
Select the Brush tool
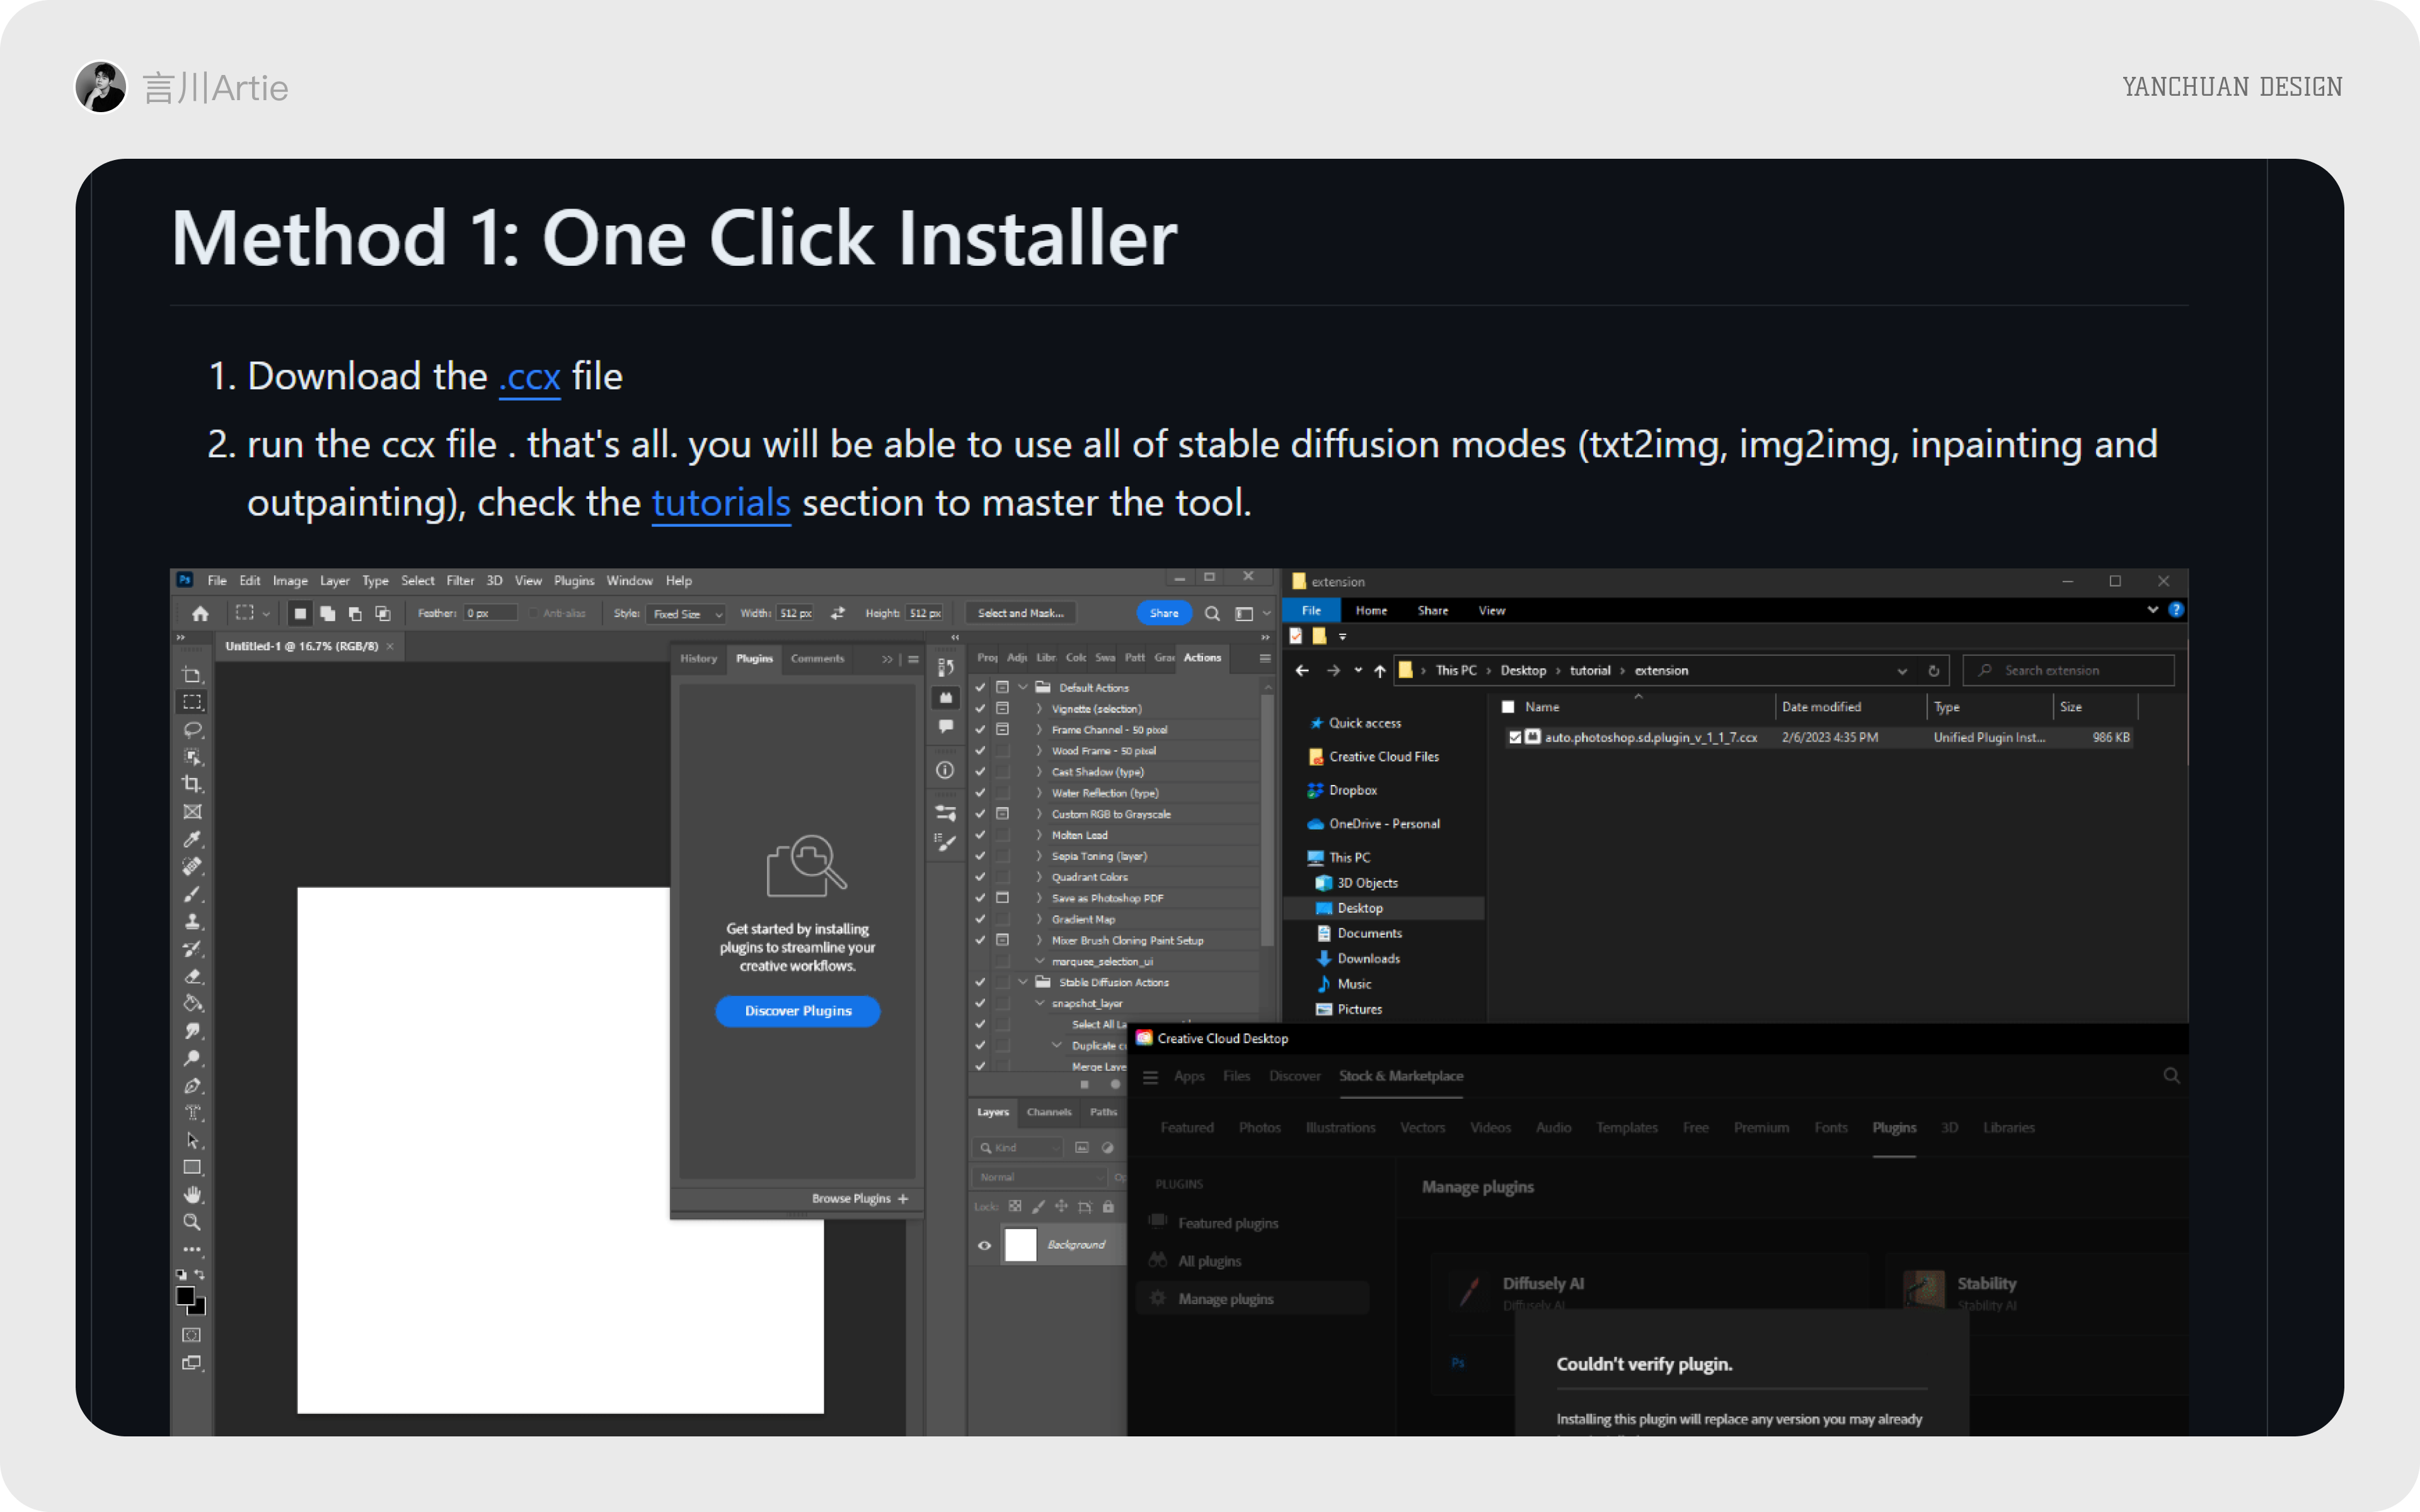(192, 894)
